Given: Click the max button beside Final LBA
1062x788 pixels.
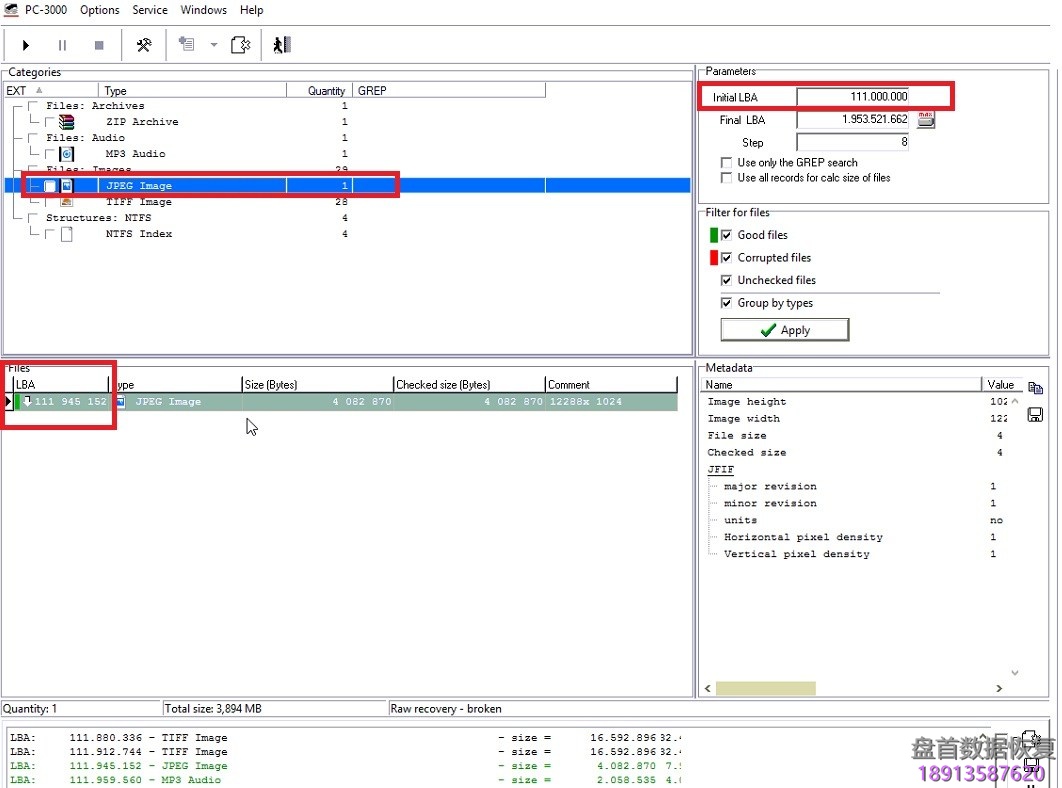Looking at the screenshot, I should (926, 120).
